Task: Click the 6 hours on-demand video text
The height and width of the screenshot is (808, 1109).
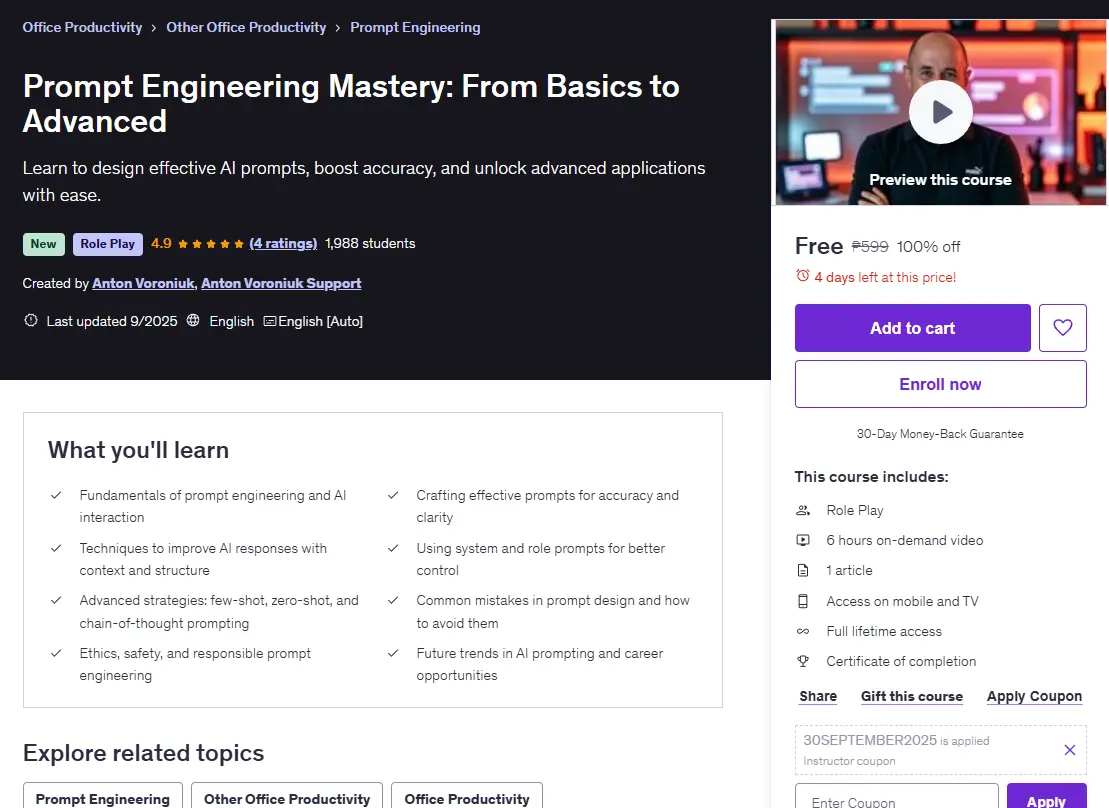Action: [x=905, y=540]
